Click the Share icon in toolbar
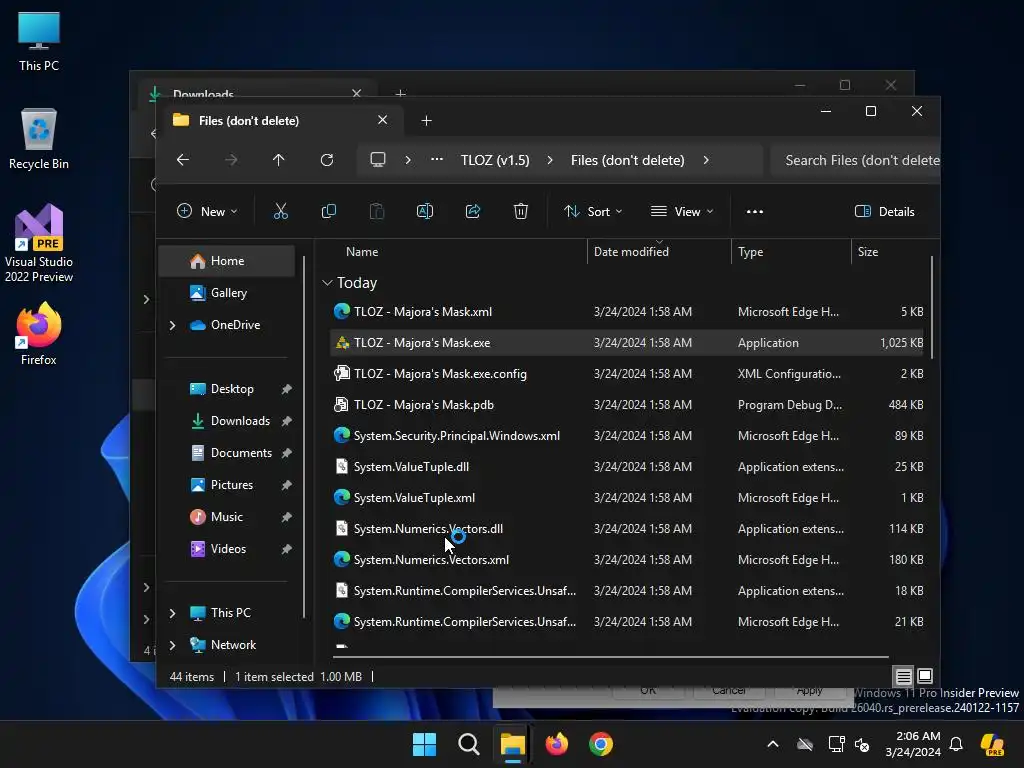The width and height of the screenshot is (1024, 768). (x=473, y=211)
